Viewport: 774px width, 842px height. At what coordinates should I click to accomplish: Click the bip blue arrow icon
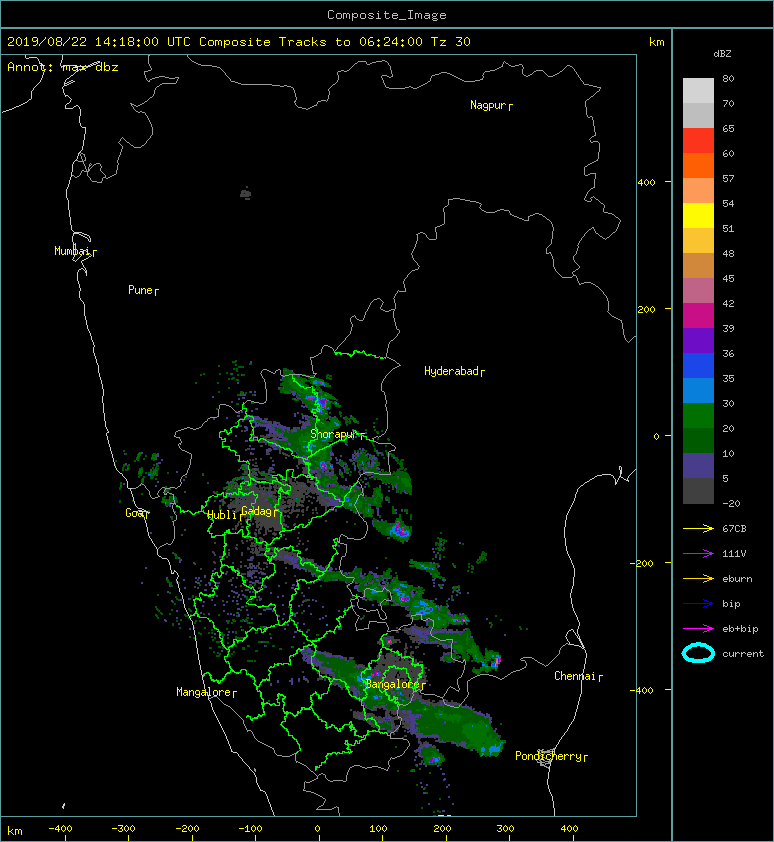point(698,604)
